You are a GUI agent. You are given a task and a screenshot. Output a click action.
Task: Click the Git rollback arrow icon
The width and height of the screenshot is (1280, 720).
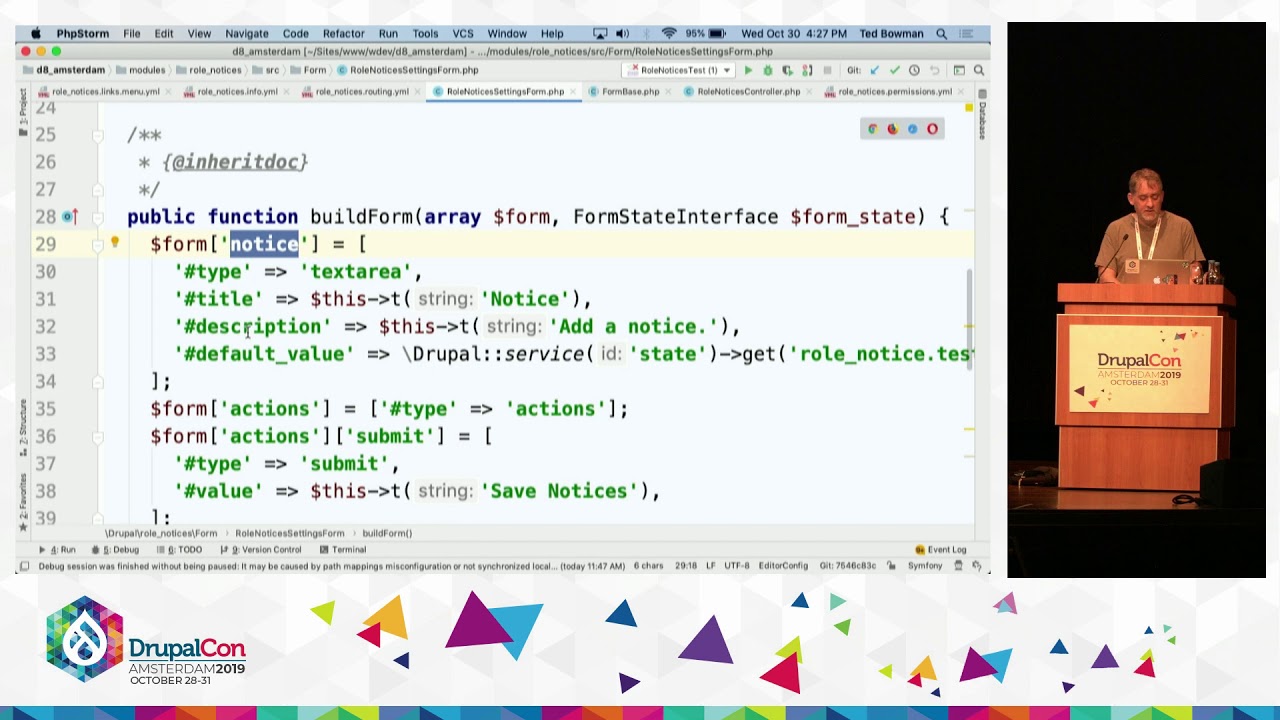click(934, 70)
